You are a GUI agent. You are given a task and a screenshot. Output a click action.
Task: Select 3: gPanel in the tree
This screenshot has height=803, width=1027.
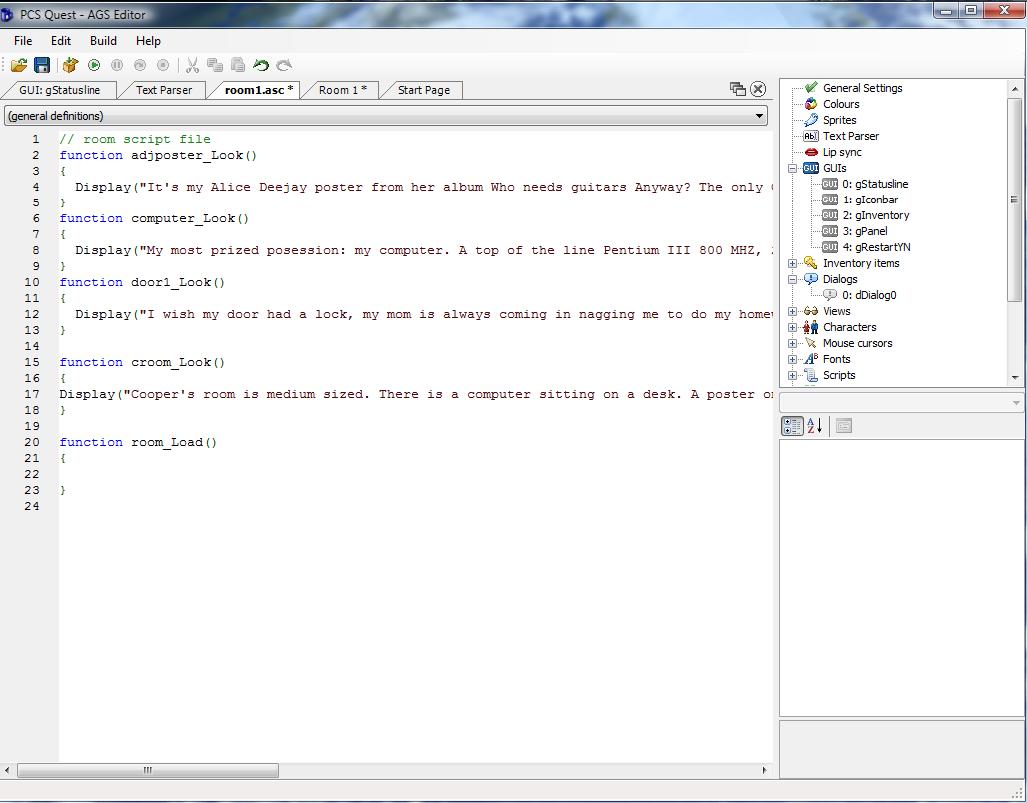pos(865,231)
